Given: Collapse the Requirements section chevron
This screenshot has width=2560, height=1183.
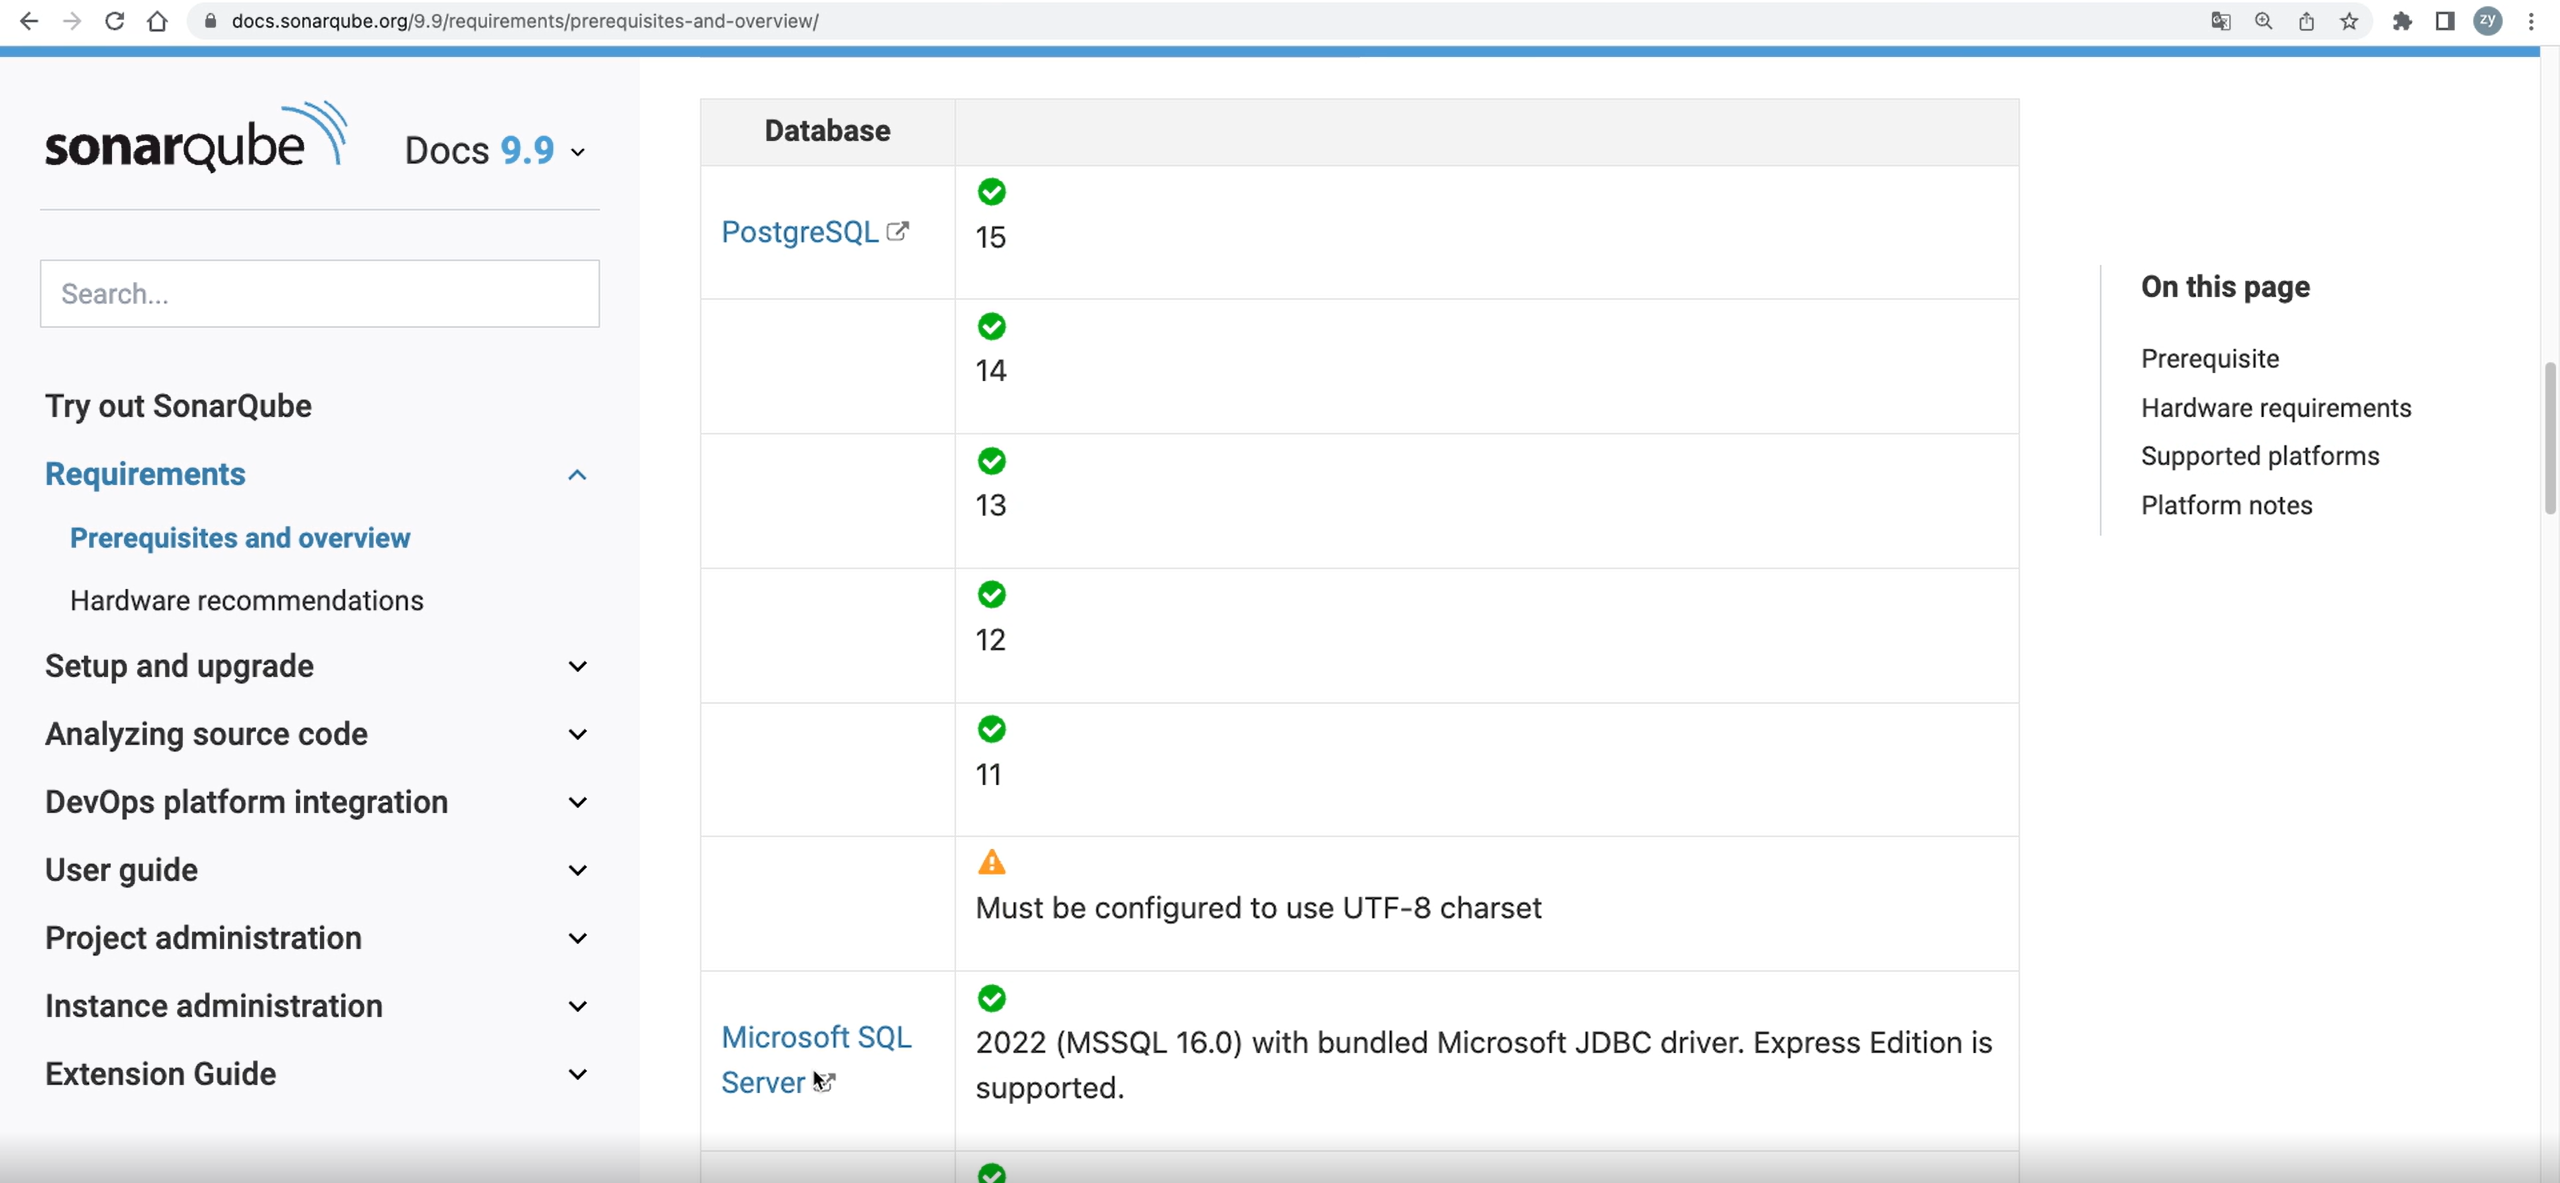Looking at the screenshot, I should (577, 475).
